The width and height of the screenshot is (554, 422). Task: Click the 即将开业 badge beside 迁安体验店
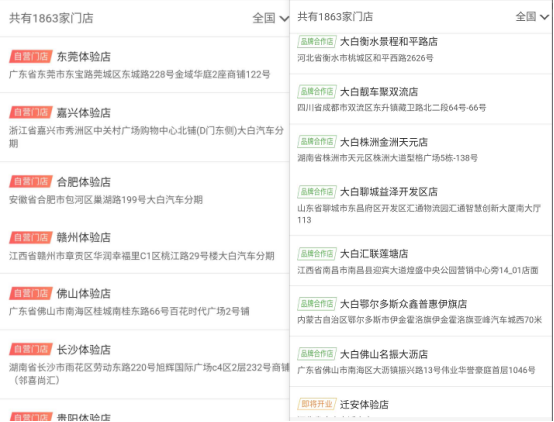coord(317,404)
